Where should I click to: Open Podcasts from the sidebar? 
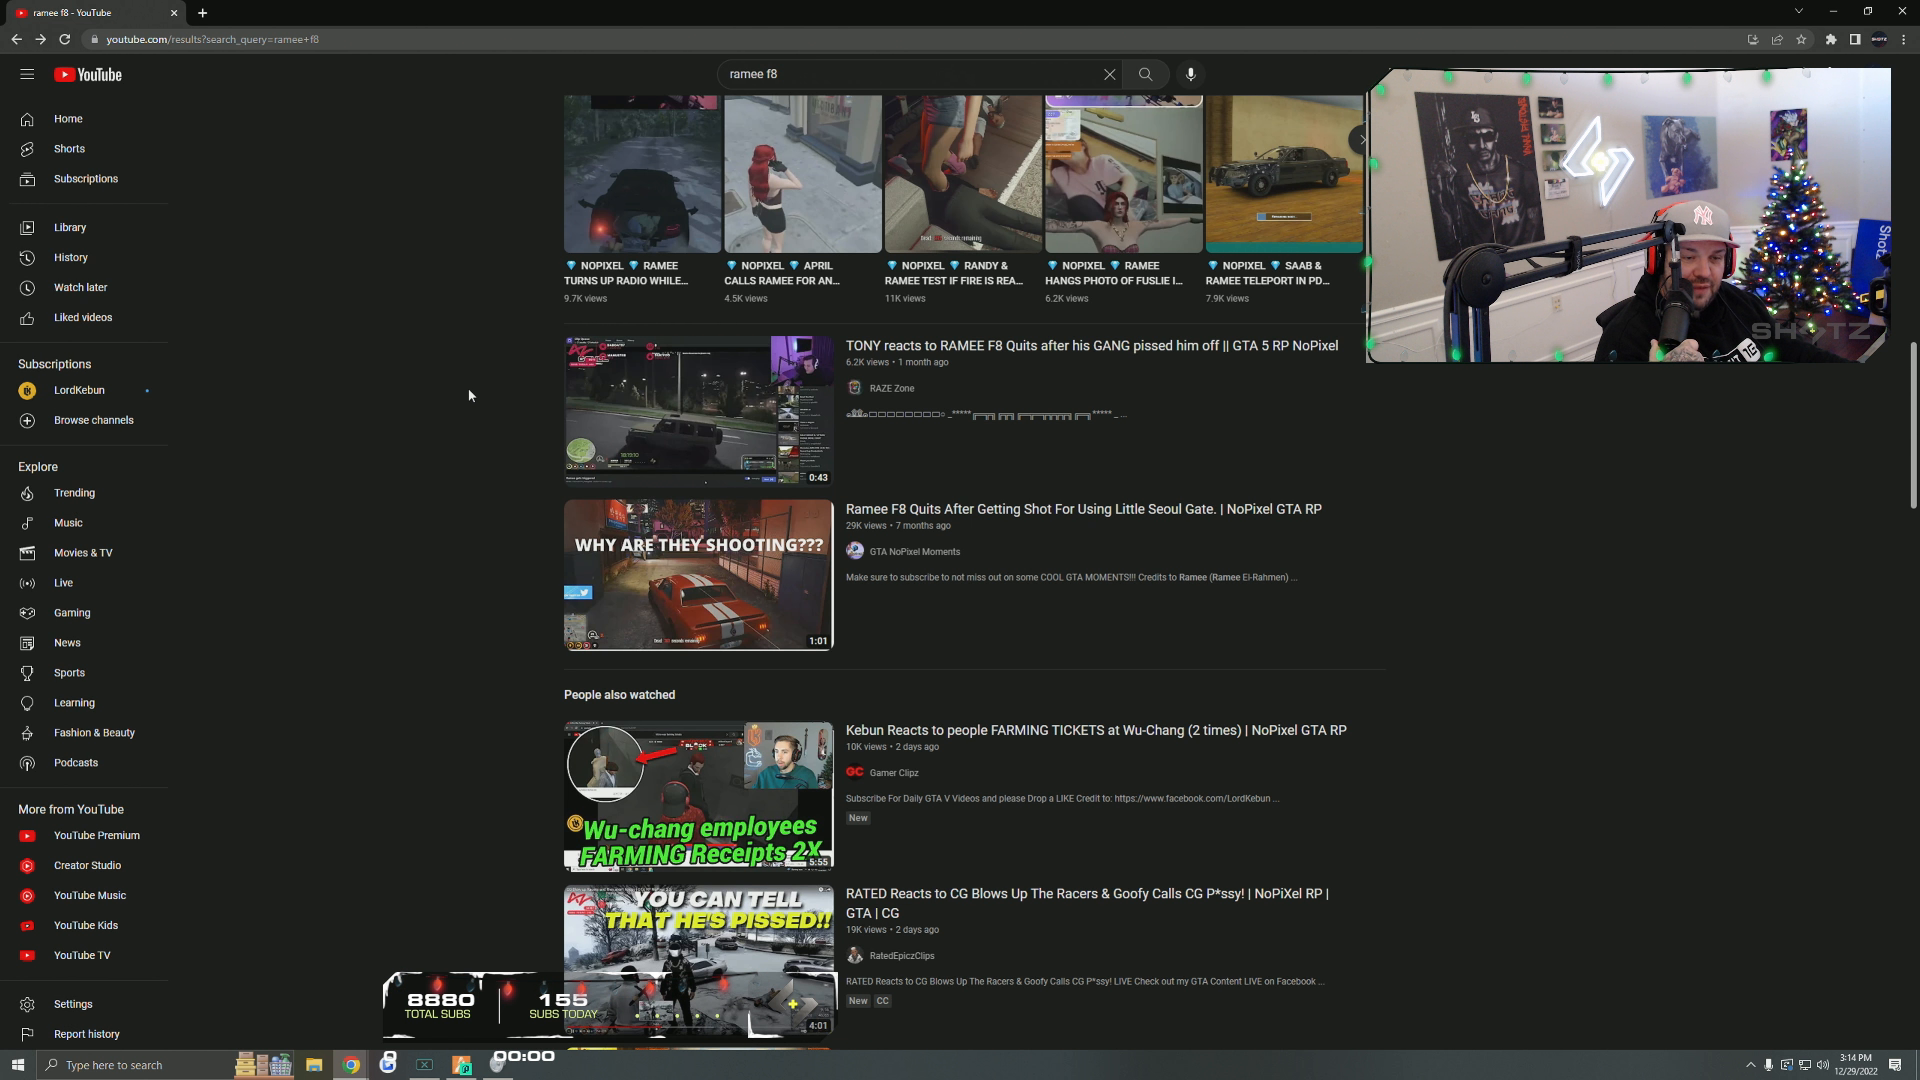(76, 762)
